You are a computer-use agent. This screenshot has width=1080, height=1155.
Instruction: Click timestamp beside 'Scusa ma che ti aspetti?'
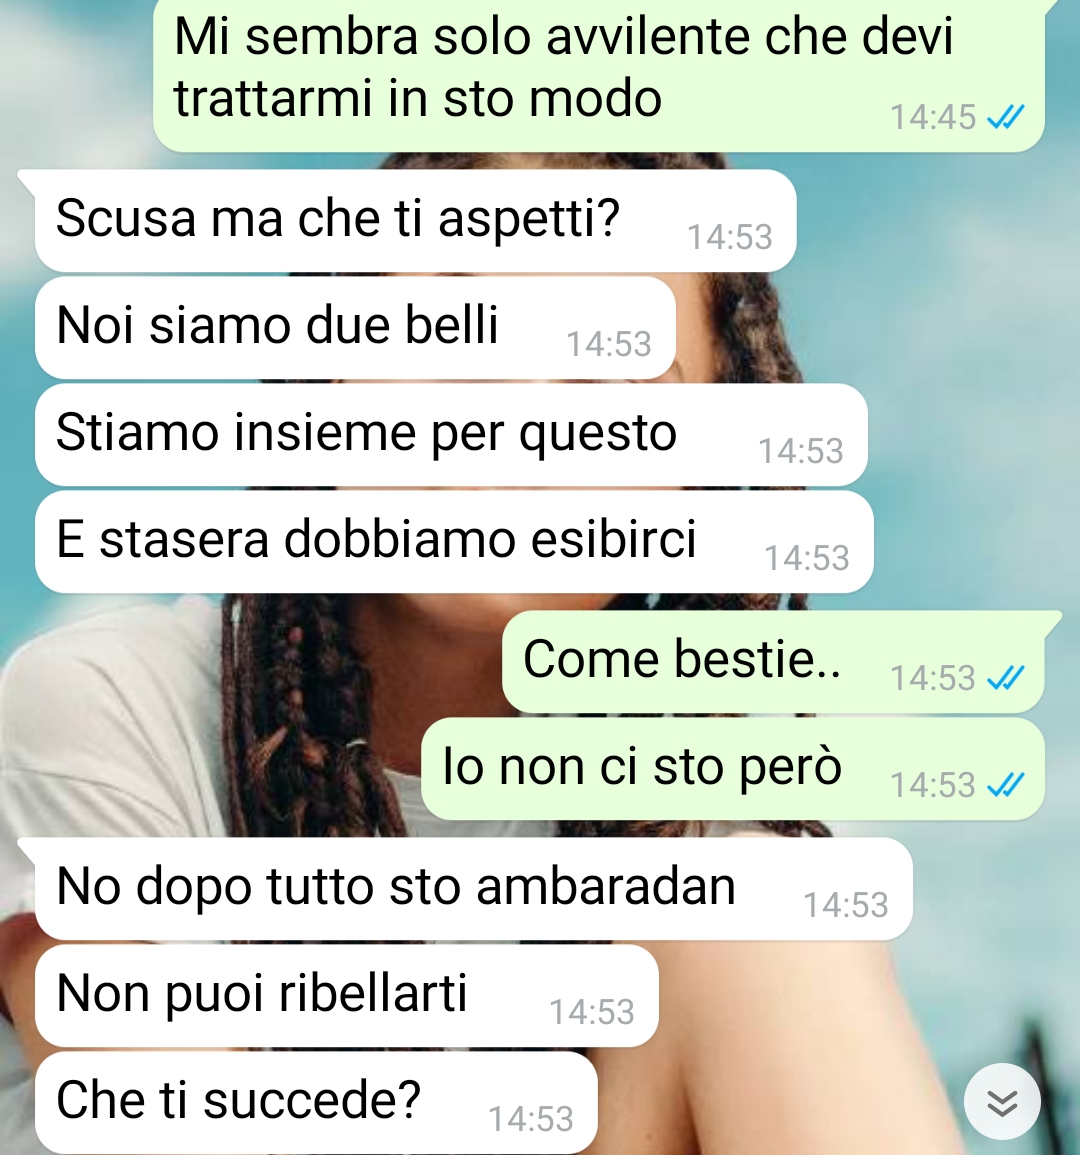click(729, 237)
